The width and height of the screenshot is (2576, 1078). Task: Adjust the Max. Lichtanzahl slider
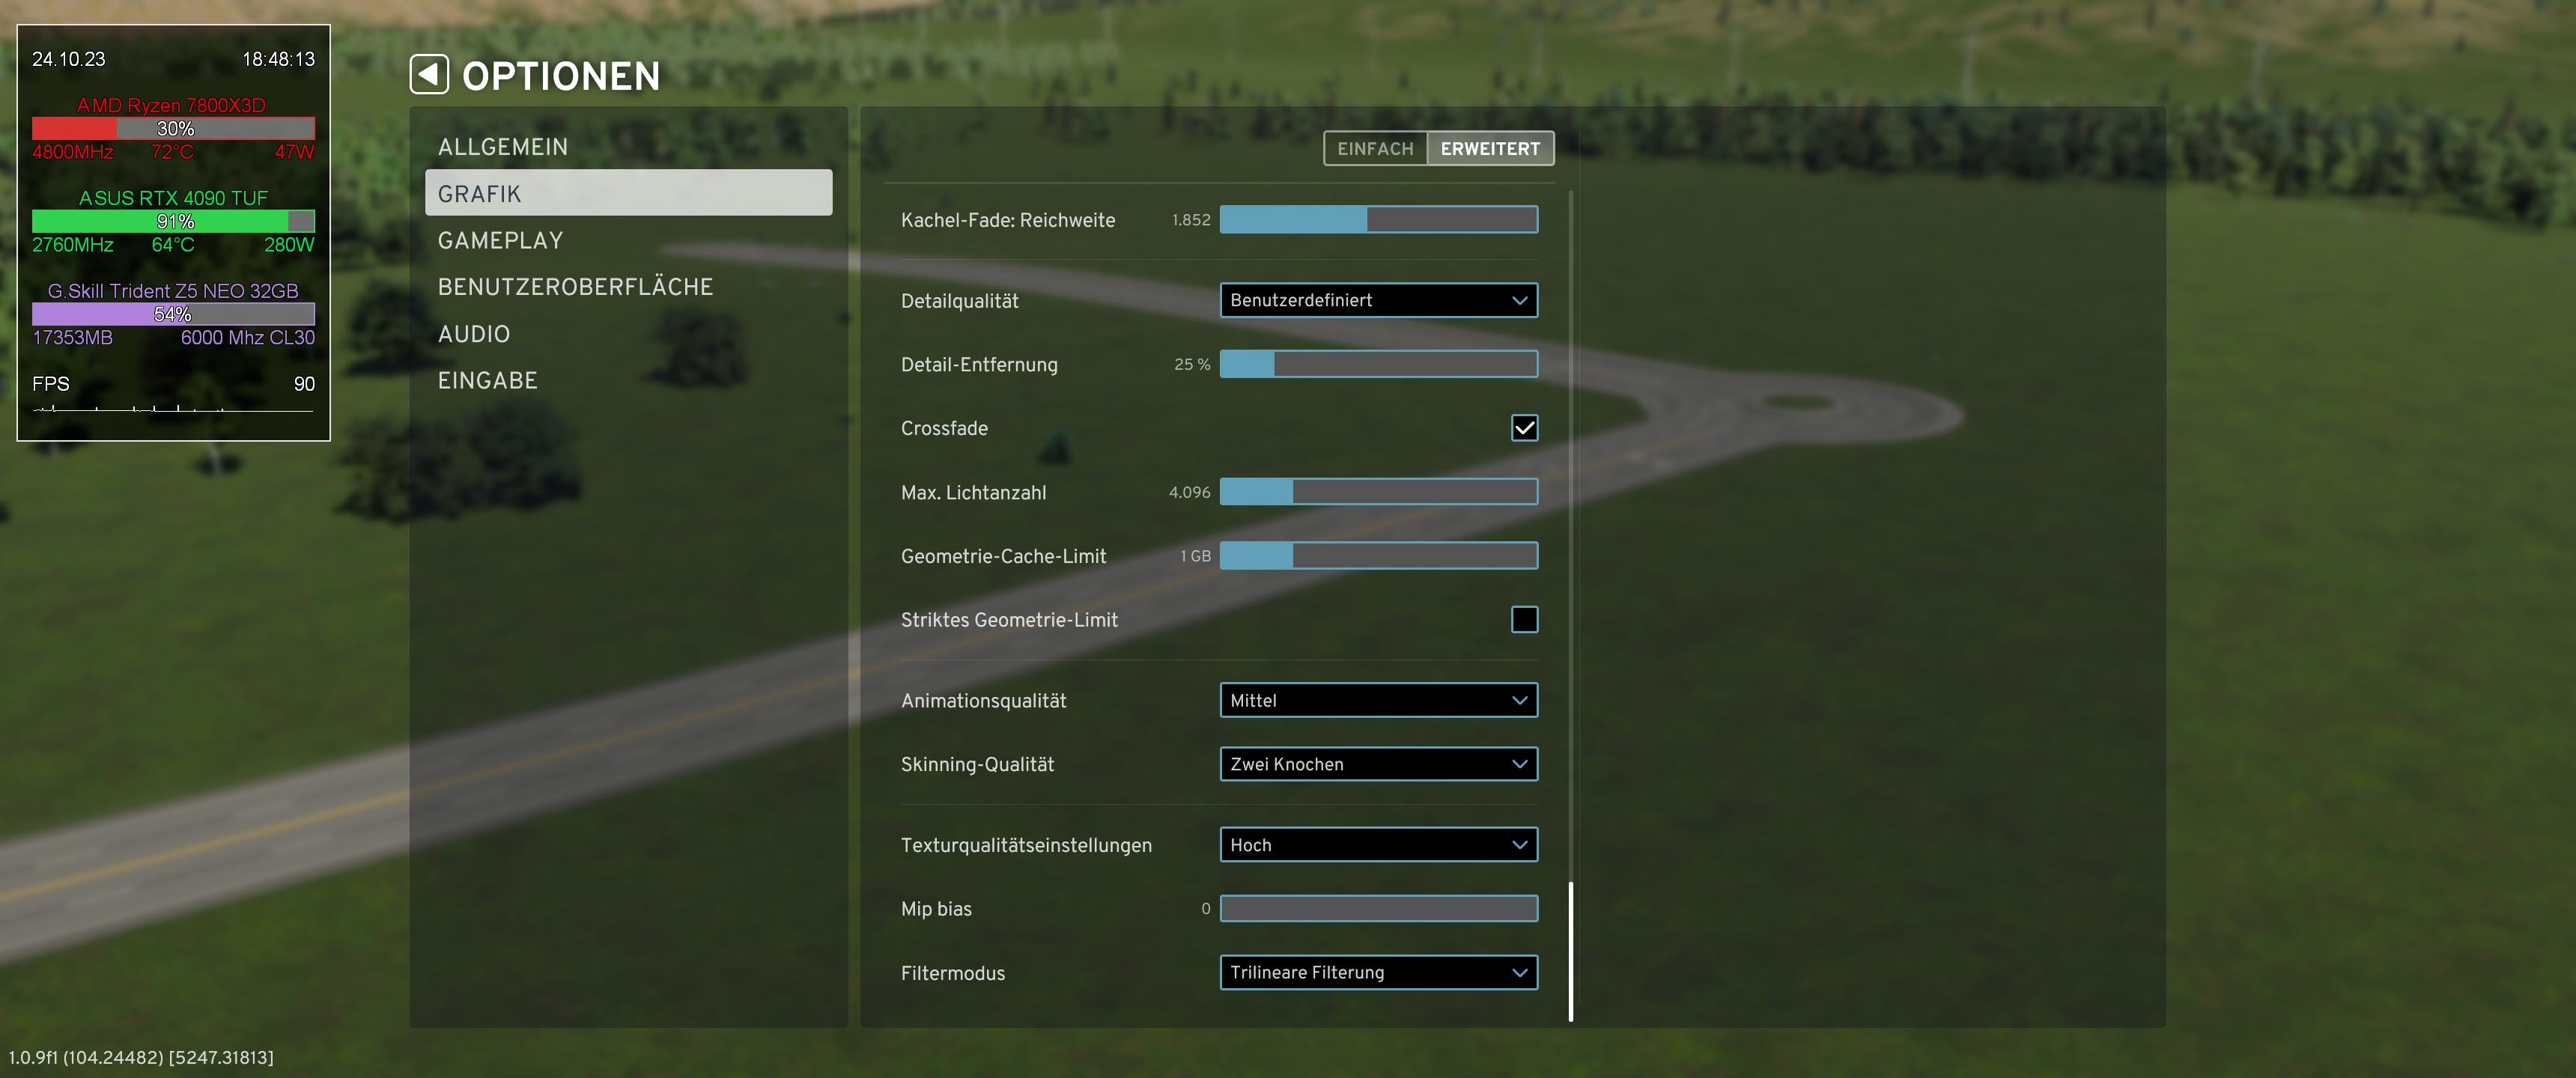point(1379,492)
